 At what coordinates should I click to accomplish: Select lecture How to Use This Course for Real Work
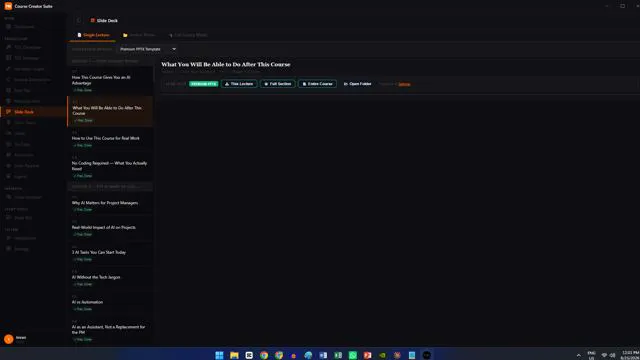(x=110, y=140)
